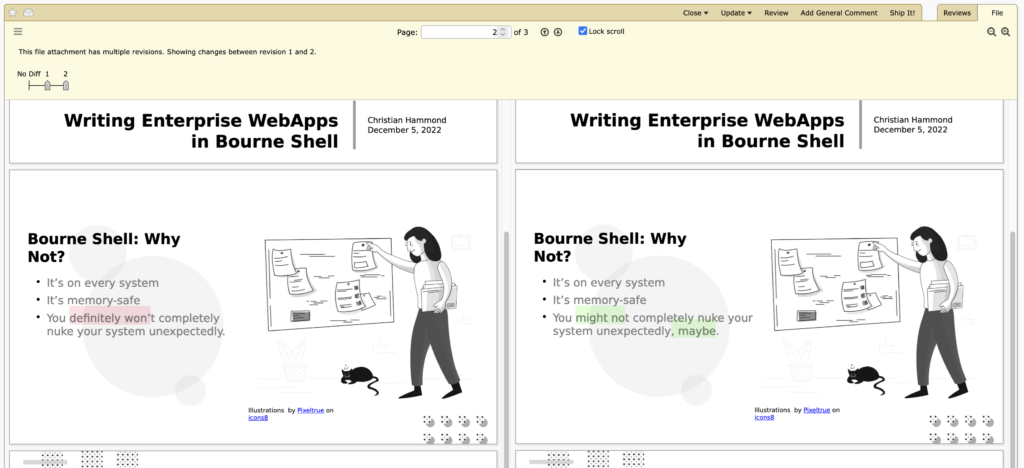Screen dimensions: 1024x468
Task: Click 'December 5, 2022' date in right slide
Action: [x=910, y=130]
